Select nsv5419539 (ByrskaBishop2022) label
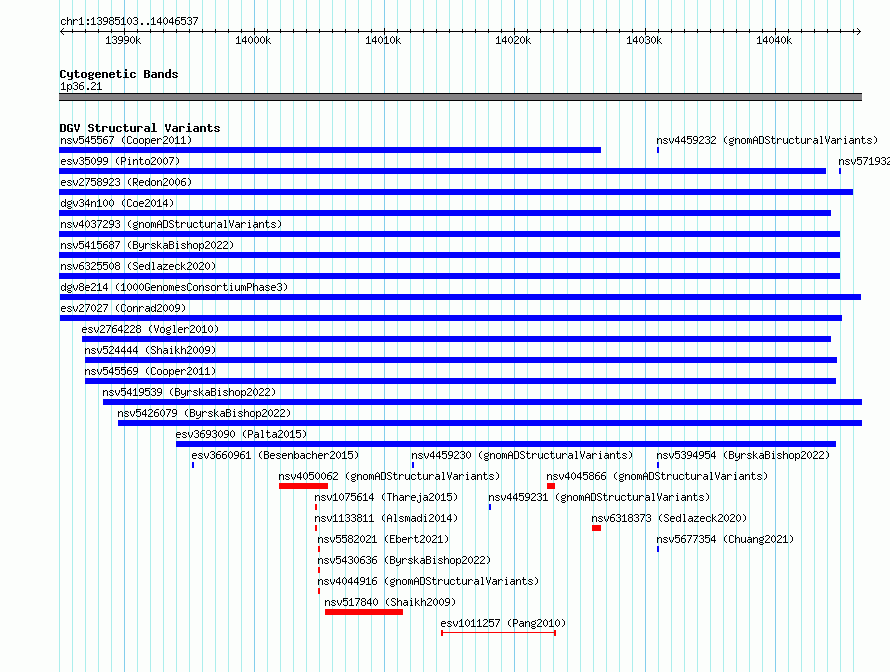Screen dimensions: 890x672 (189, 392)
